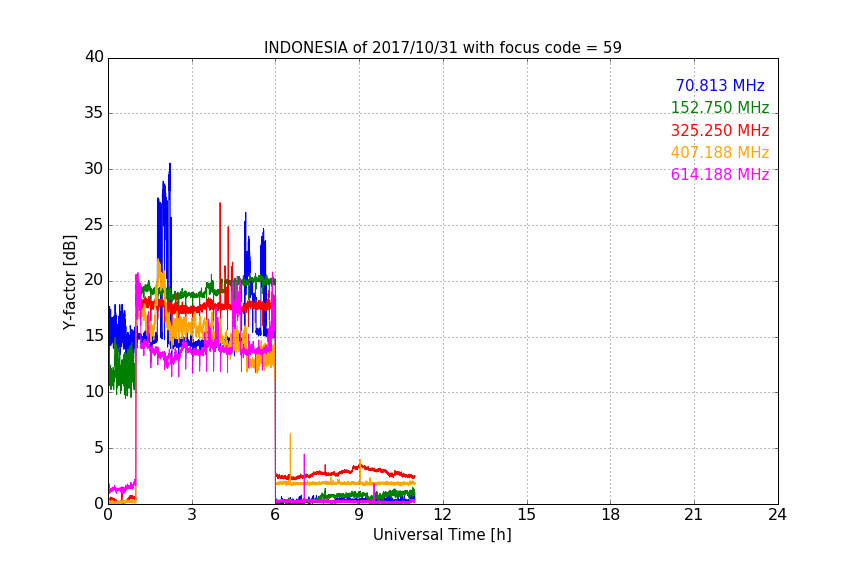Viewport: 864px width, 576px height.
Task: Click the '10' y-axis tick label
Action: point(94,392)
